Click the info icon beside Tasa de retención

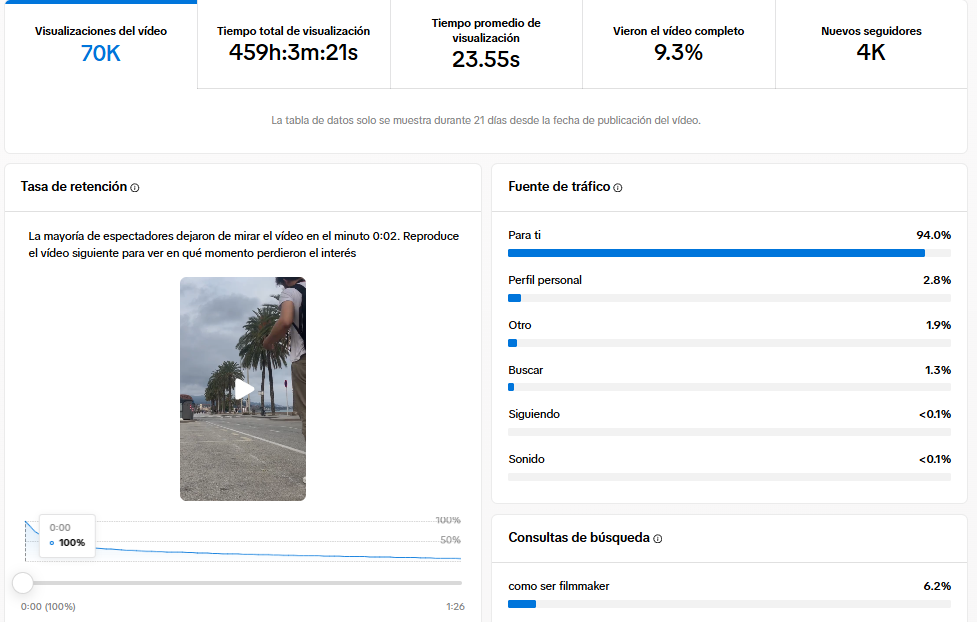point(135,187)
